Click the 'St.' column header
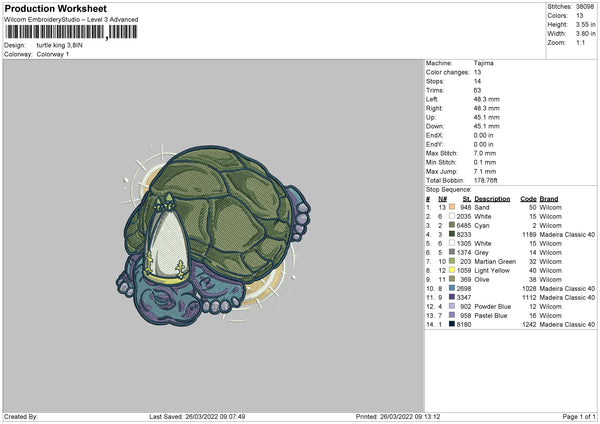Viewport: 600px width, 424px height. point(467,199)
